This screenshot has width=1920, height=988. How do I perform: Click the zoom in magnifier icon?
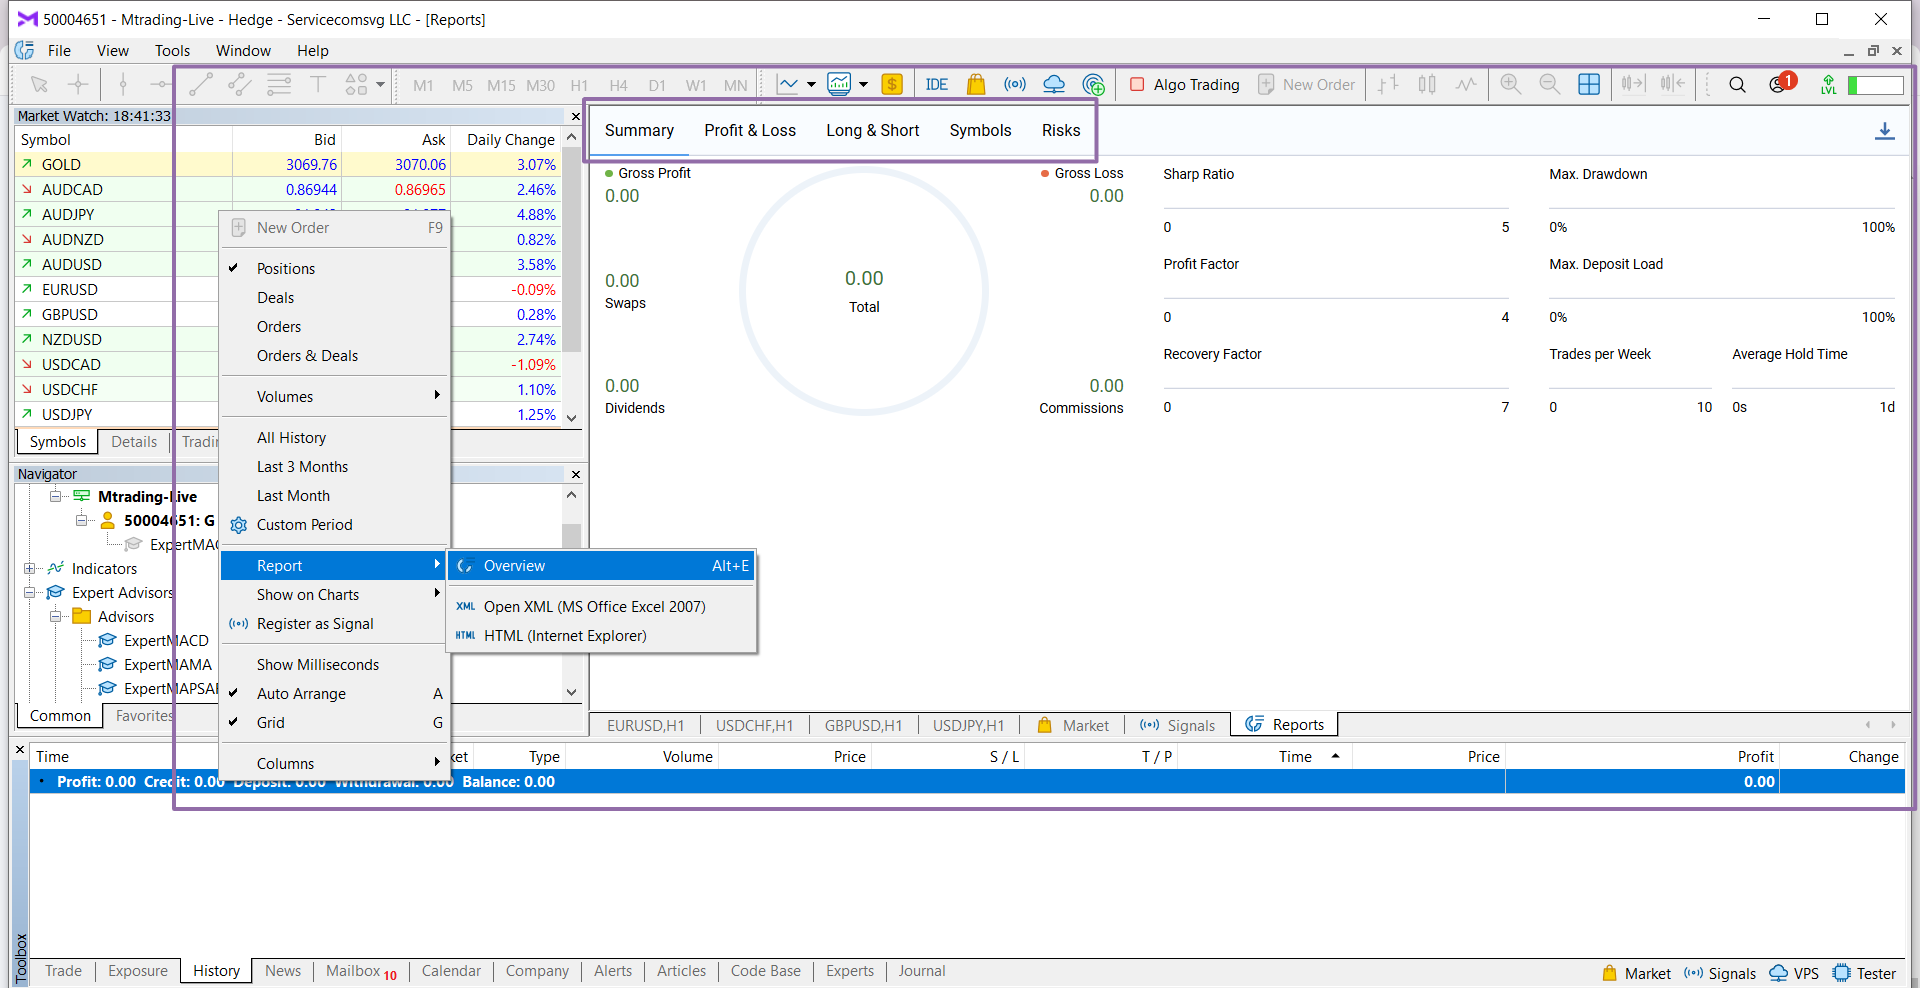pos(1511,85)
